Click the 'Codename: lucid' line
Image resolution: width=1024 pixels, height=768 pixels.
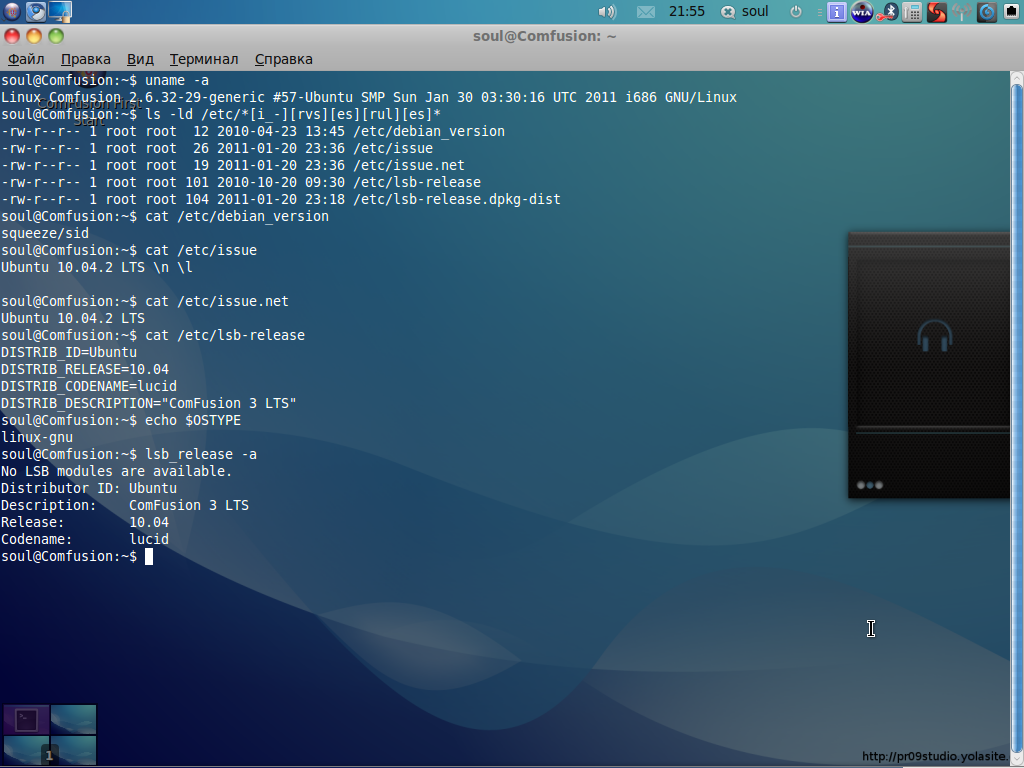tap(85, 539)
